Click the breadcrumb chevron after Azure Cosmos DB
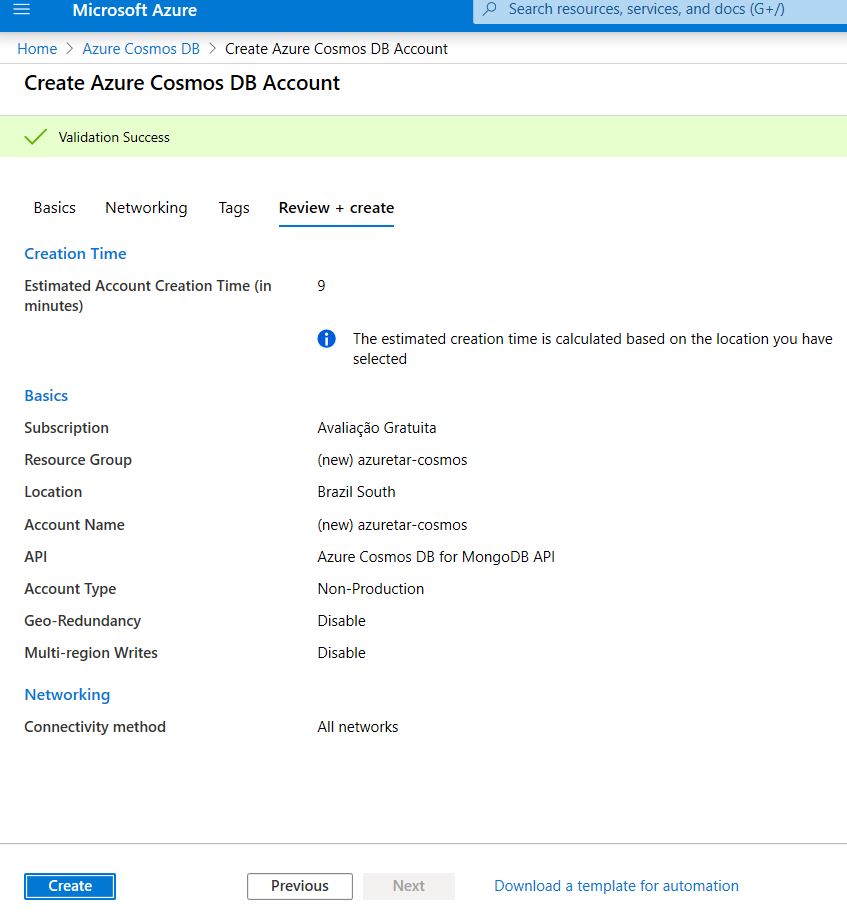This screenshot has height=924, width=847. tap(212, 49)
